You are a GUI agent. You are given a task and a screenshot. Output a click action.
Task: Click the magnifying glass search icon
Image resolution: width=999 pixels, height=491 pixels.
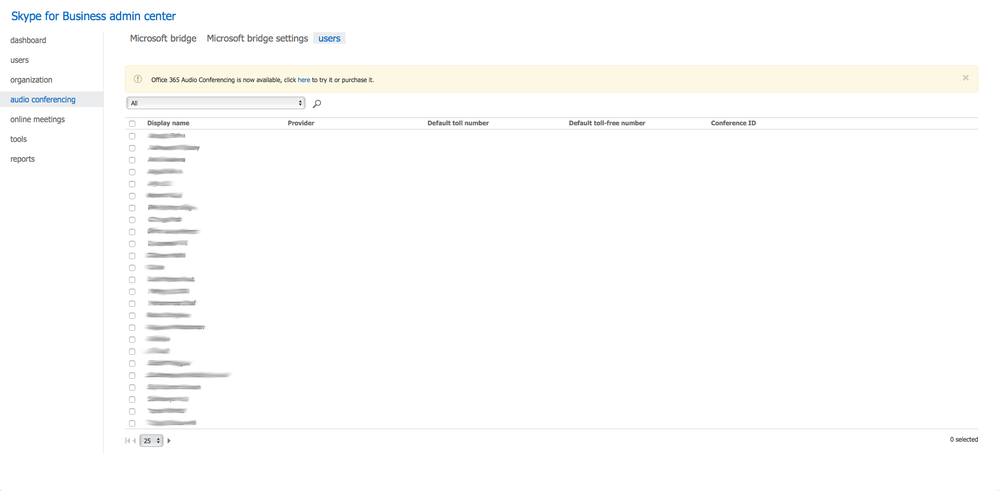tap(317, 103)
